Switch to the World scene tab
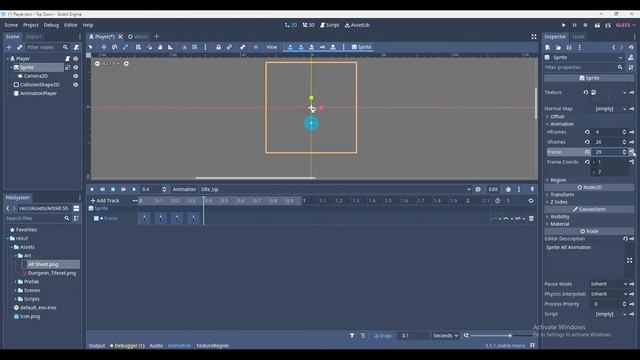 click(x=138, y=37)
